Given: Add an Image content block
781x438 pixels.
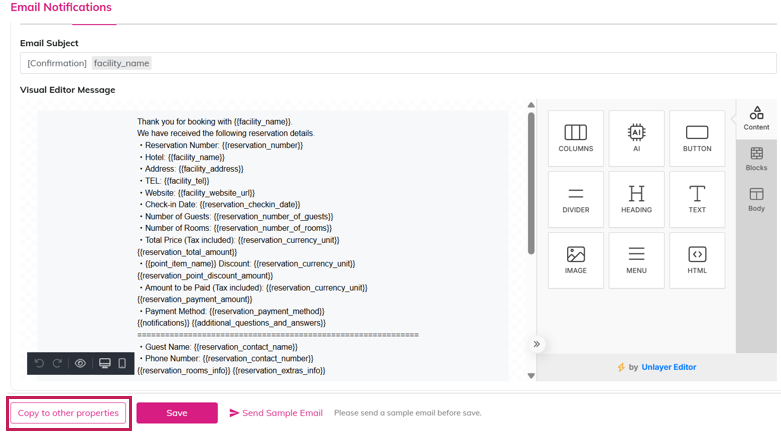Looking at the screenshot, I should [x=575, y=261].
